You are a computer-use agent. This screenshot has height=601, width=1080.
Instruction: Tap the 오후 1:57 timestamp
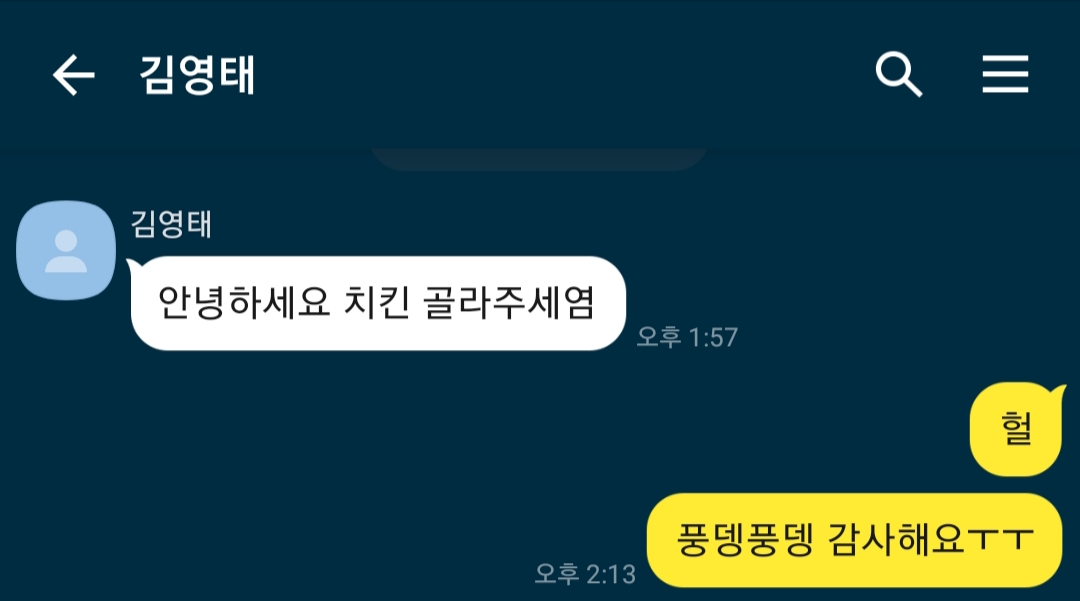687,337
